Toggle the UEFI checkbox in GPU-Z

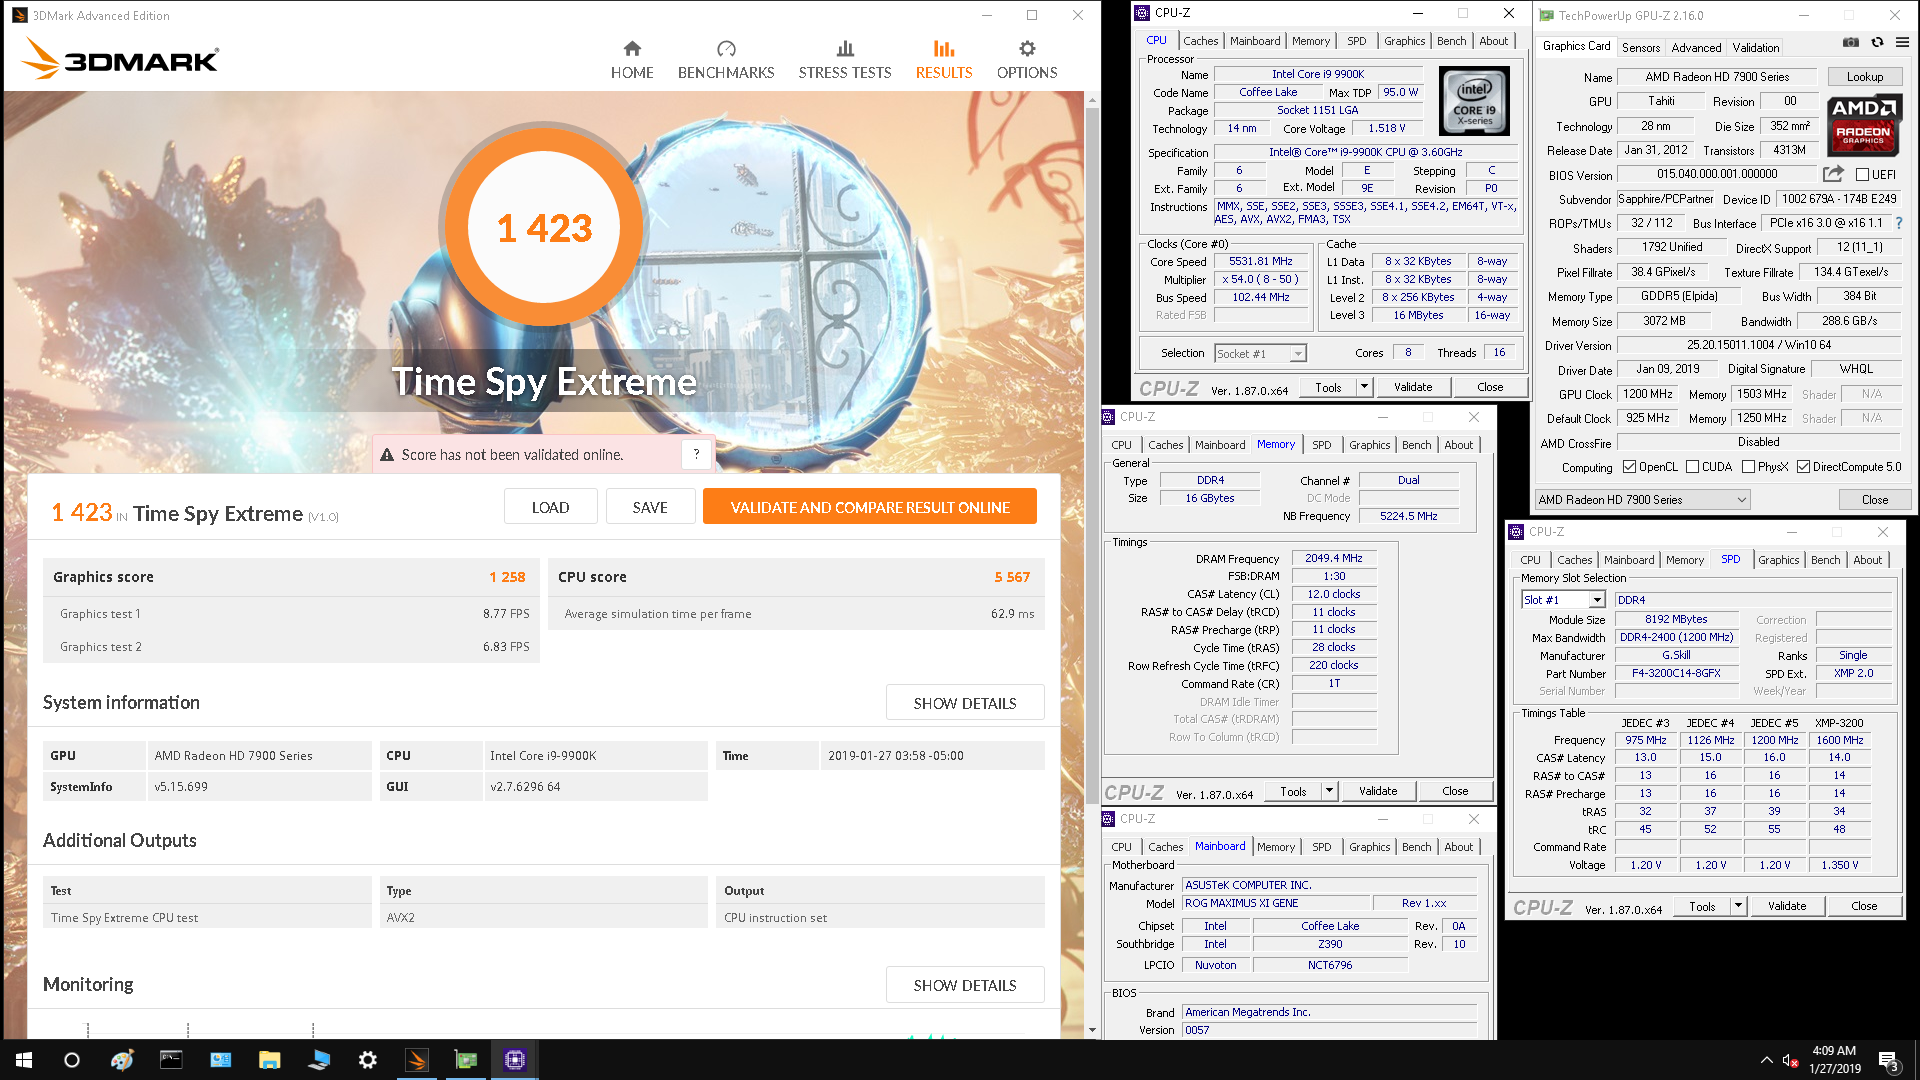[1863, 174]
